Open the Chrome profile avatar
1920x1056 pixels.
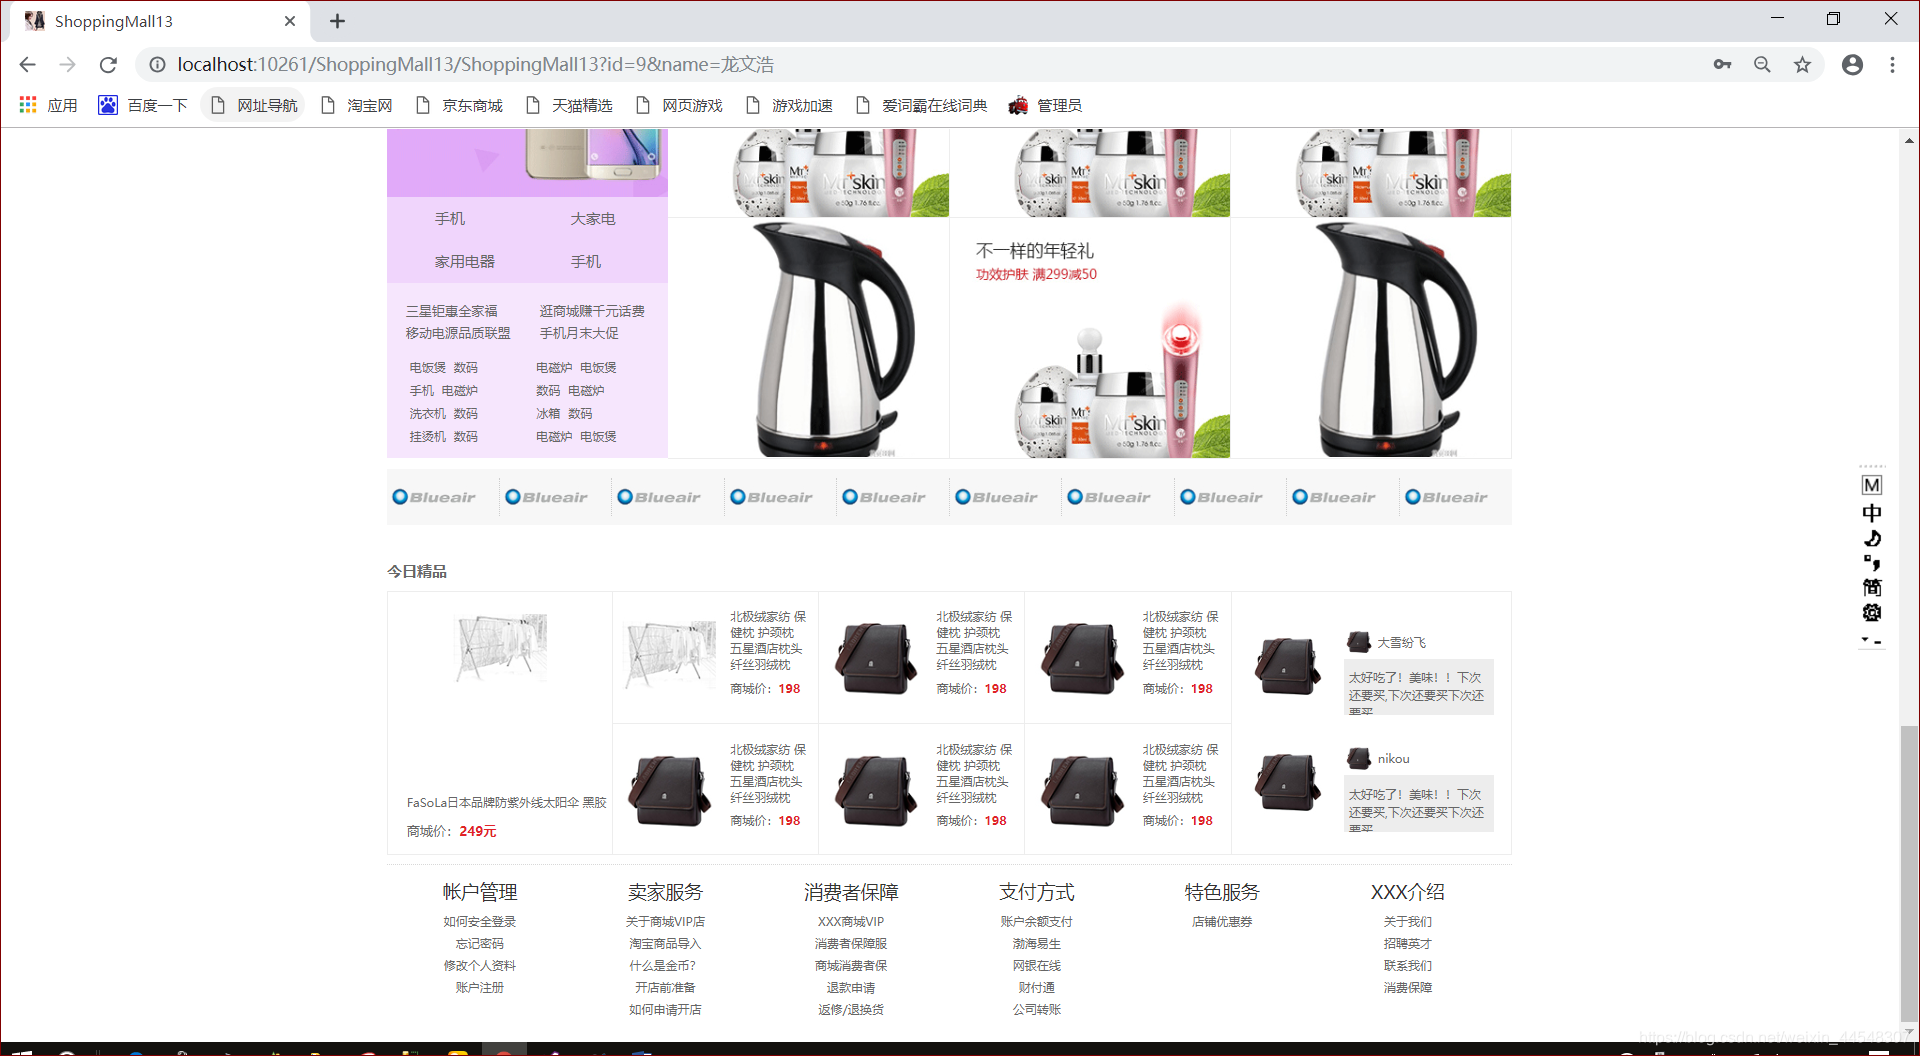tap(1853, 64)
